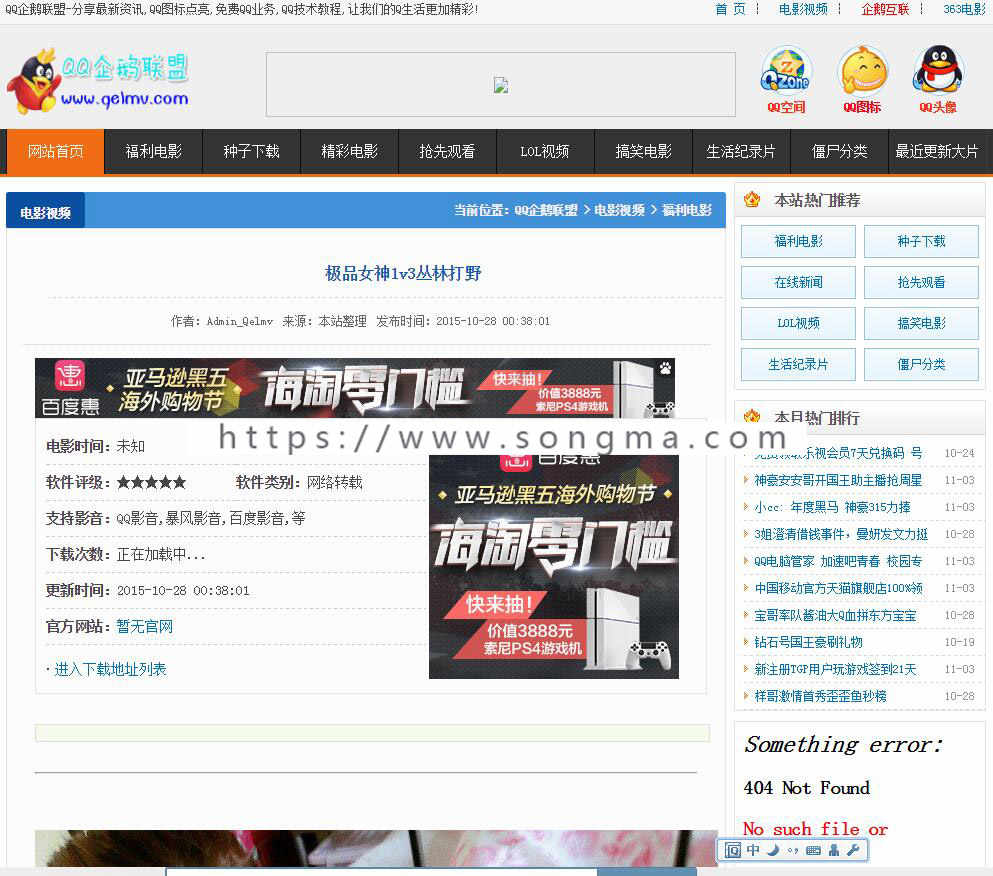Open the 搞笑电影 navigation tab
The image size is (993, 876).
click(x=643, y=151)
